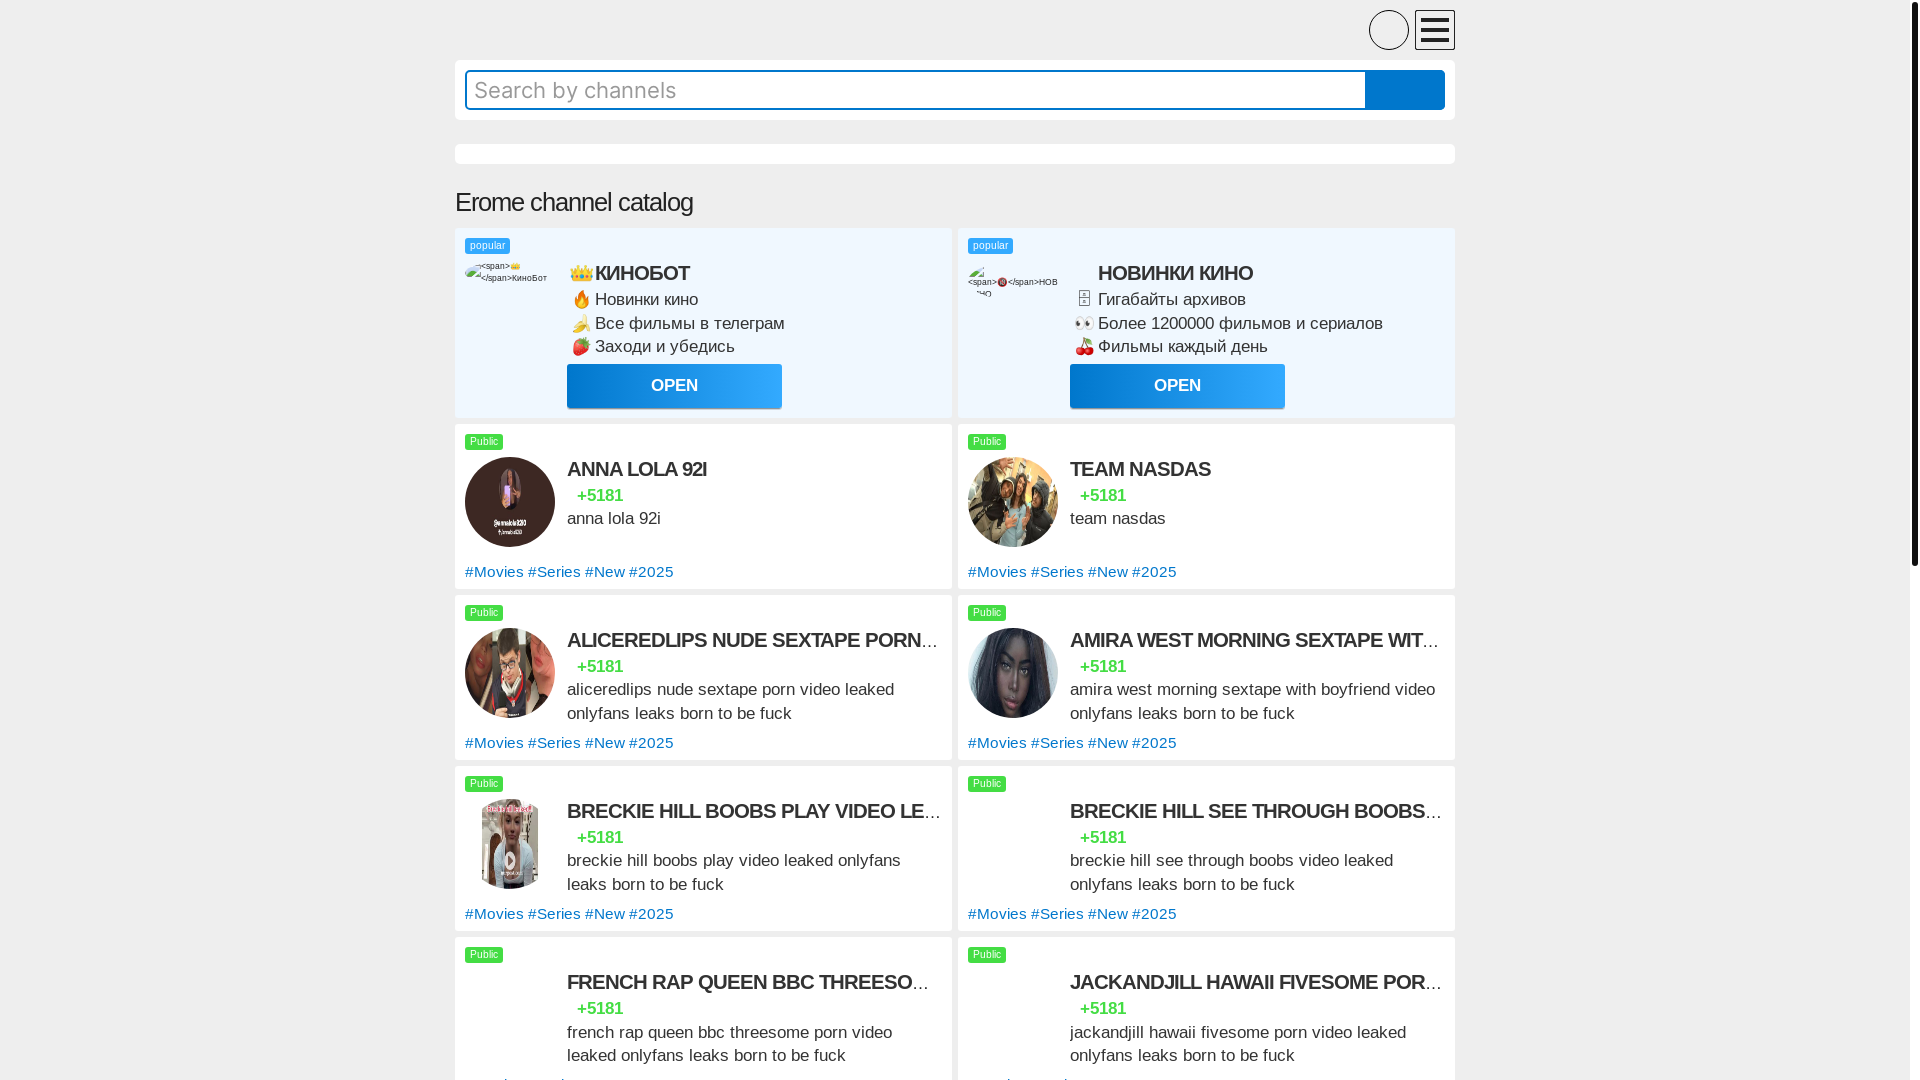Image resolution: width=1920 pixels, height=1080 pixels.
Task: Click the page vertical scrollbar thumb
Action: coord(1914,283)
